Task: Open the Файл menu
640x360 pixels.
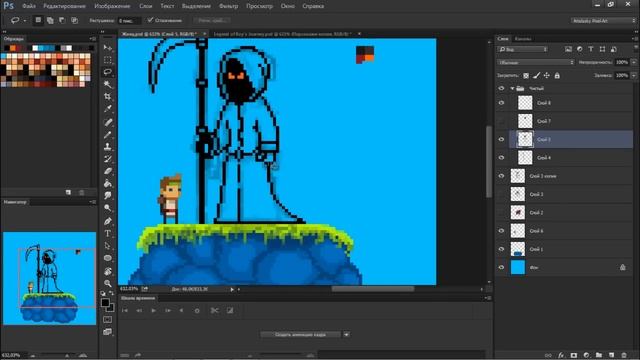Action: [29, 6]
